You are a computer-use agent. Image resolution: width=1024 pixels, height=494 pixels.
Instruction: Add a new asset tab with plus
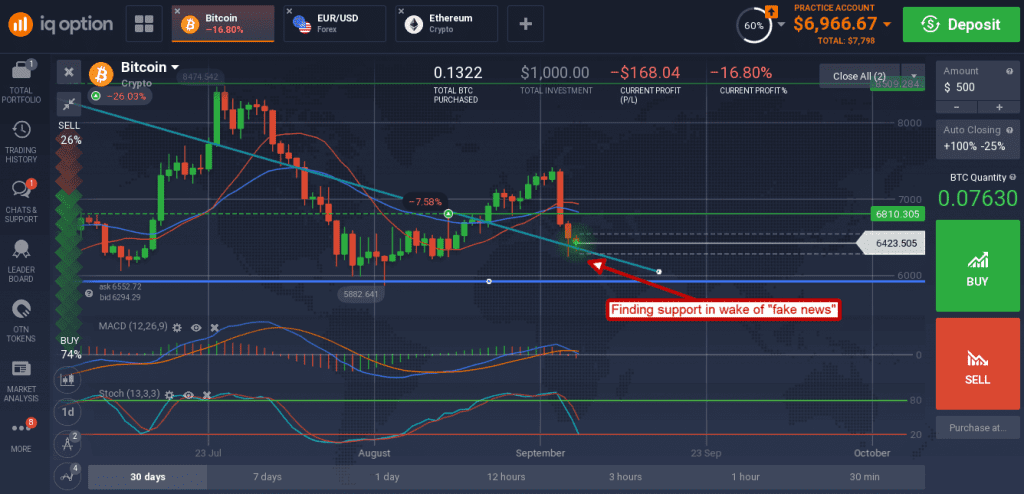526,24
